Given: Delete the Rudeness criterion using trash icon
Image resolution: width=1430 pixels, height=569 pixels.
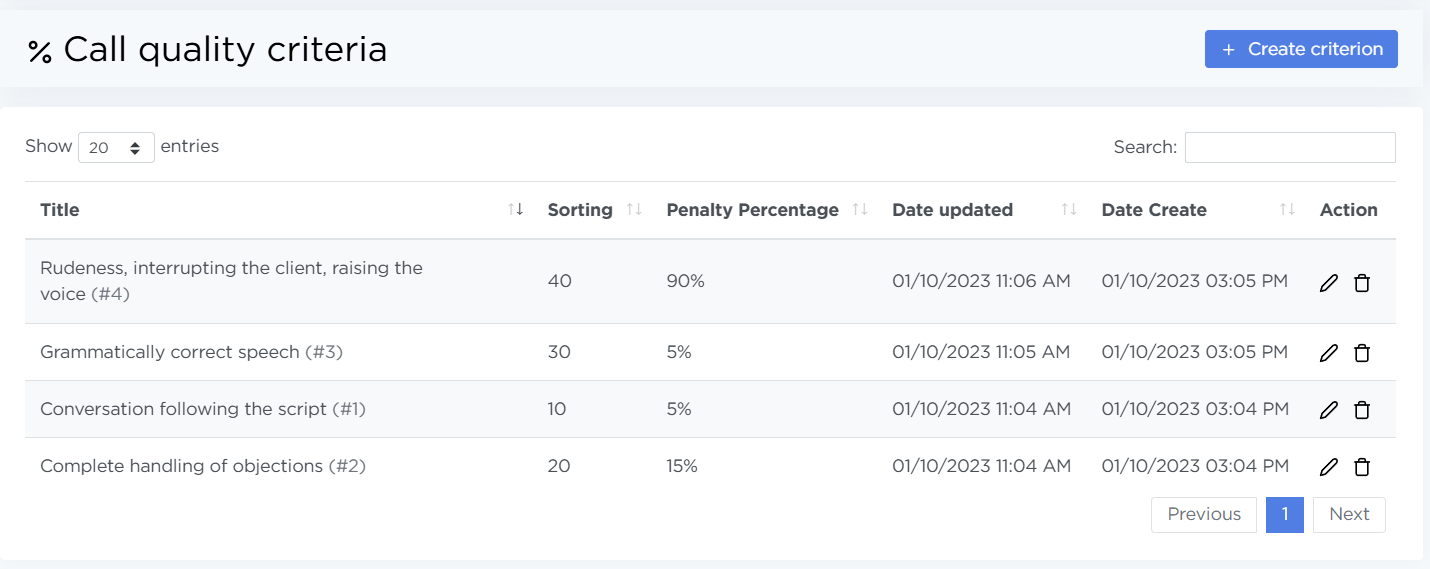Looking at the screenshot, I should [1361, 283].
